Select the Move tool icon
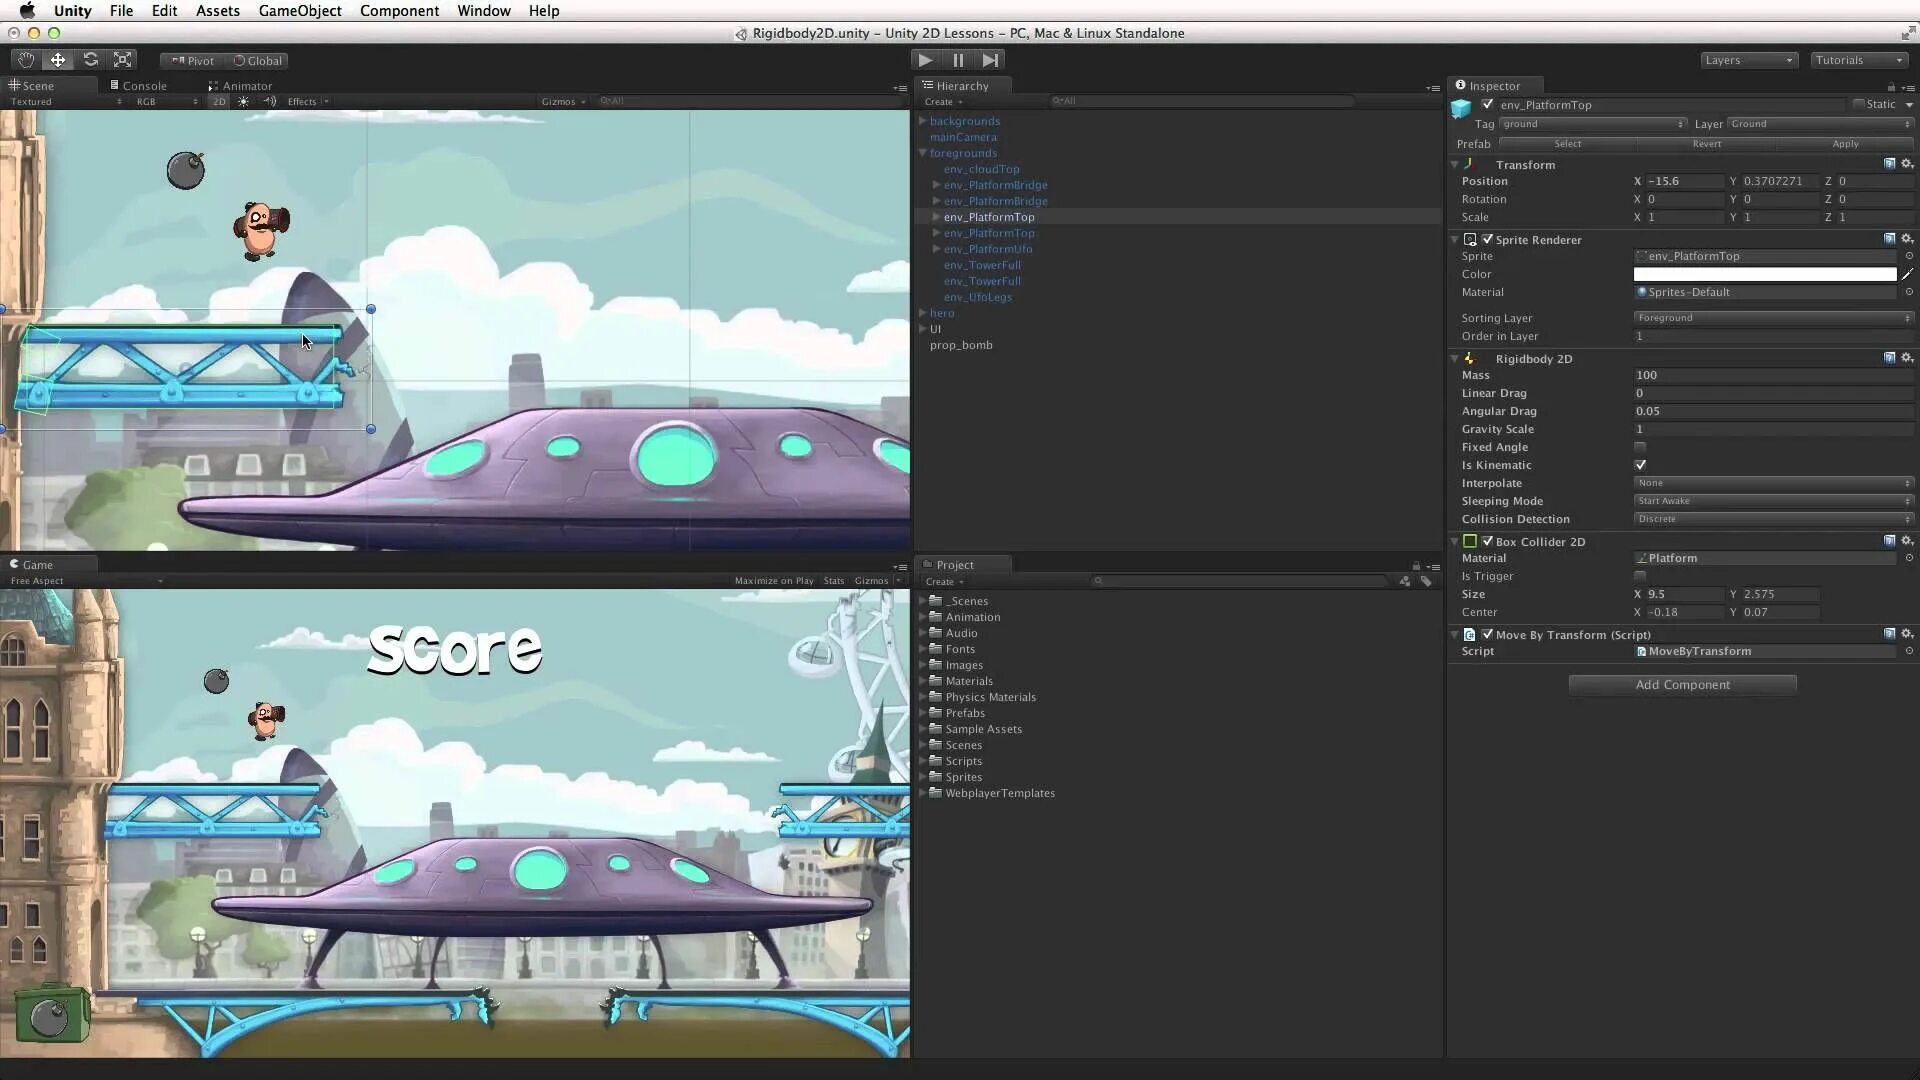Image resolution: width=1920 pixels, height=1080 pixels. pyautogui.click(x=58, y=60)
